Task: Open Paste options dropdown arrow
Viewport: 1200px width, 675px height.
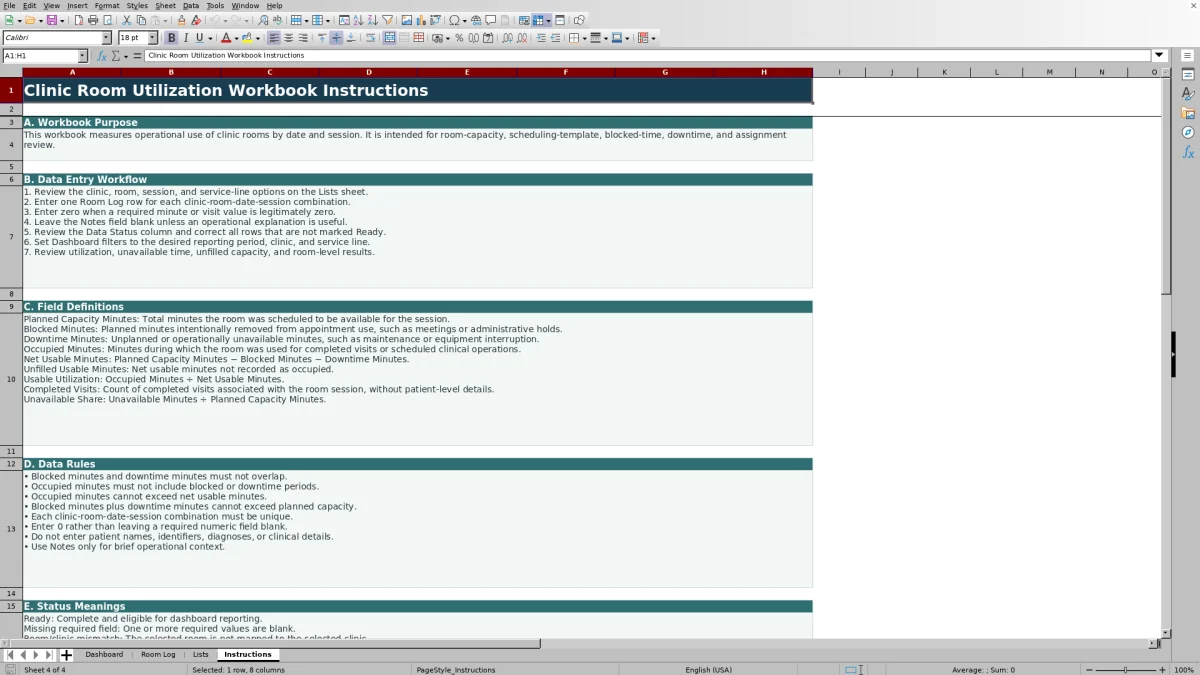Action: [x=164, y=20]
